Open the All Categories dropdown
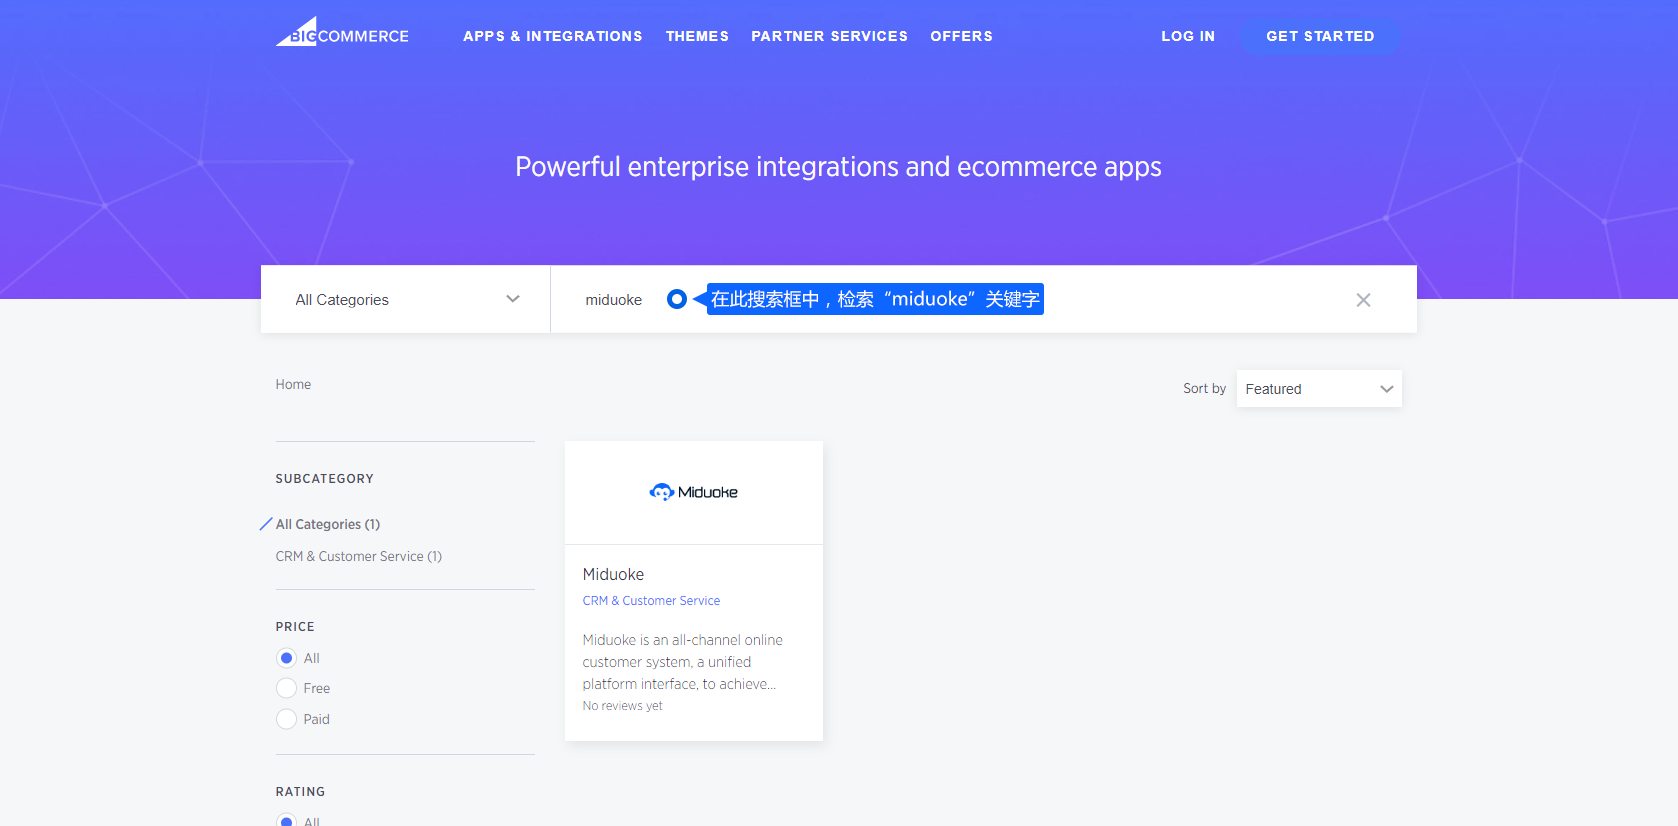 point(405,300)
